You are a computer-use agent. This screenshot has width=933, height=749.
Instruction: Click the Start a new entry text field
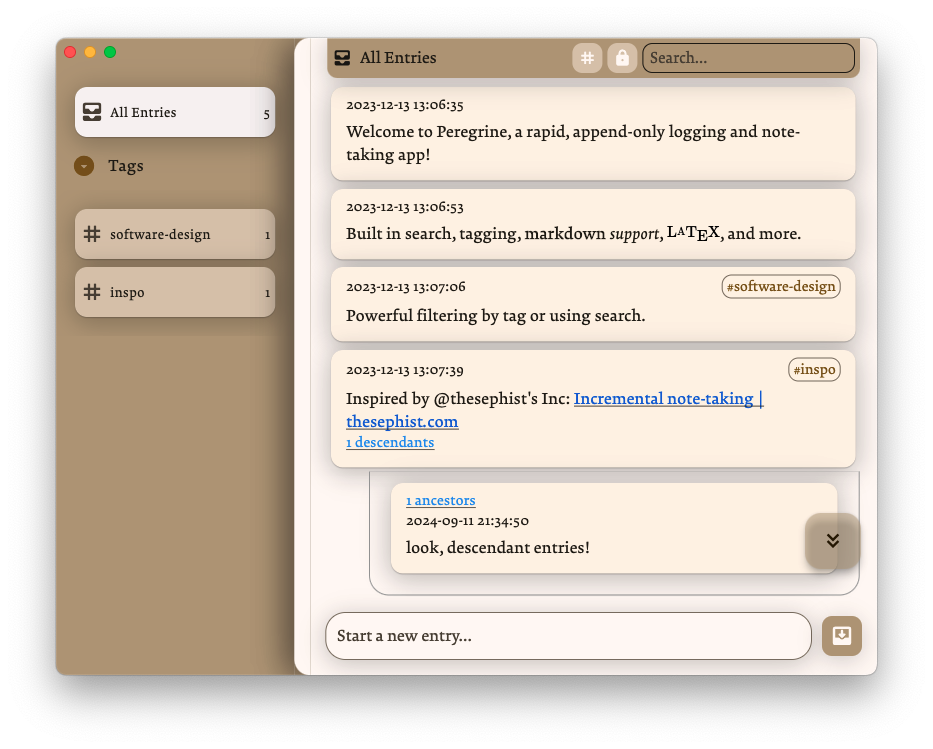click(568, 635)
